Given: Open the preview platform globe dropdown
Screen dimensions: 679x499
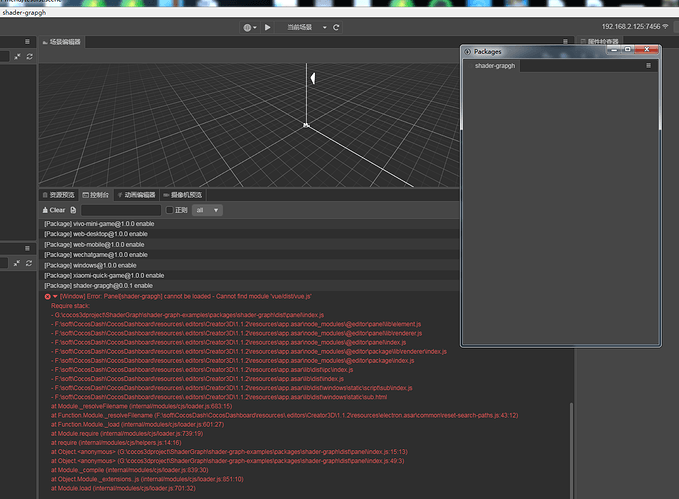Looking at the screenshot, I should [249, 27].
